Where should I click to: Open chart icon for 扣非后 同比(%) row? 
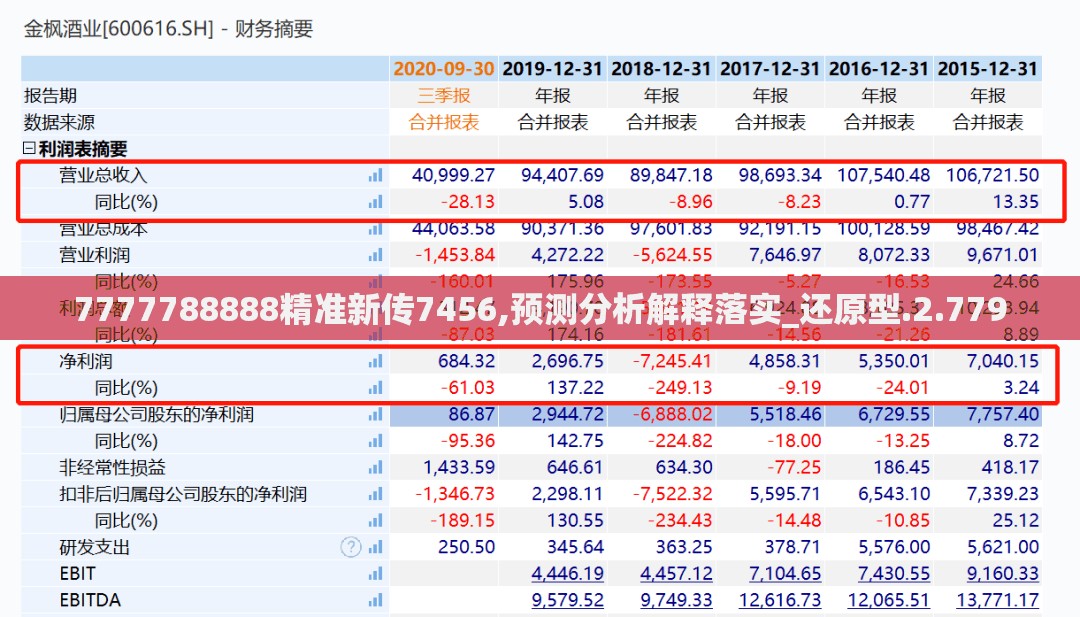point(375,521)
